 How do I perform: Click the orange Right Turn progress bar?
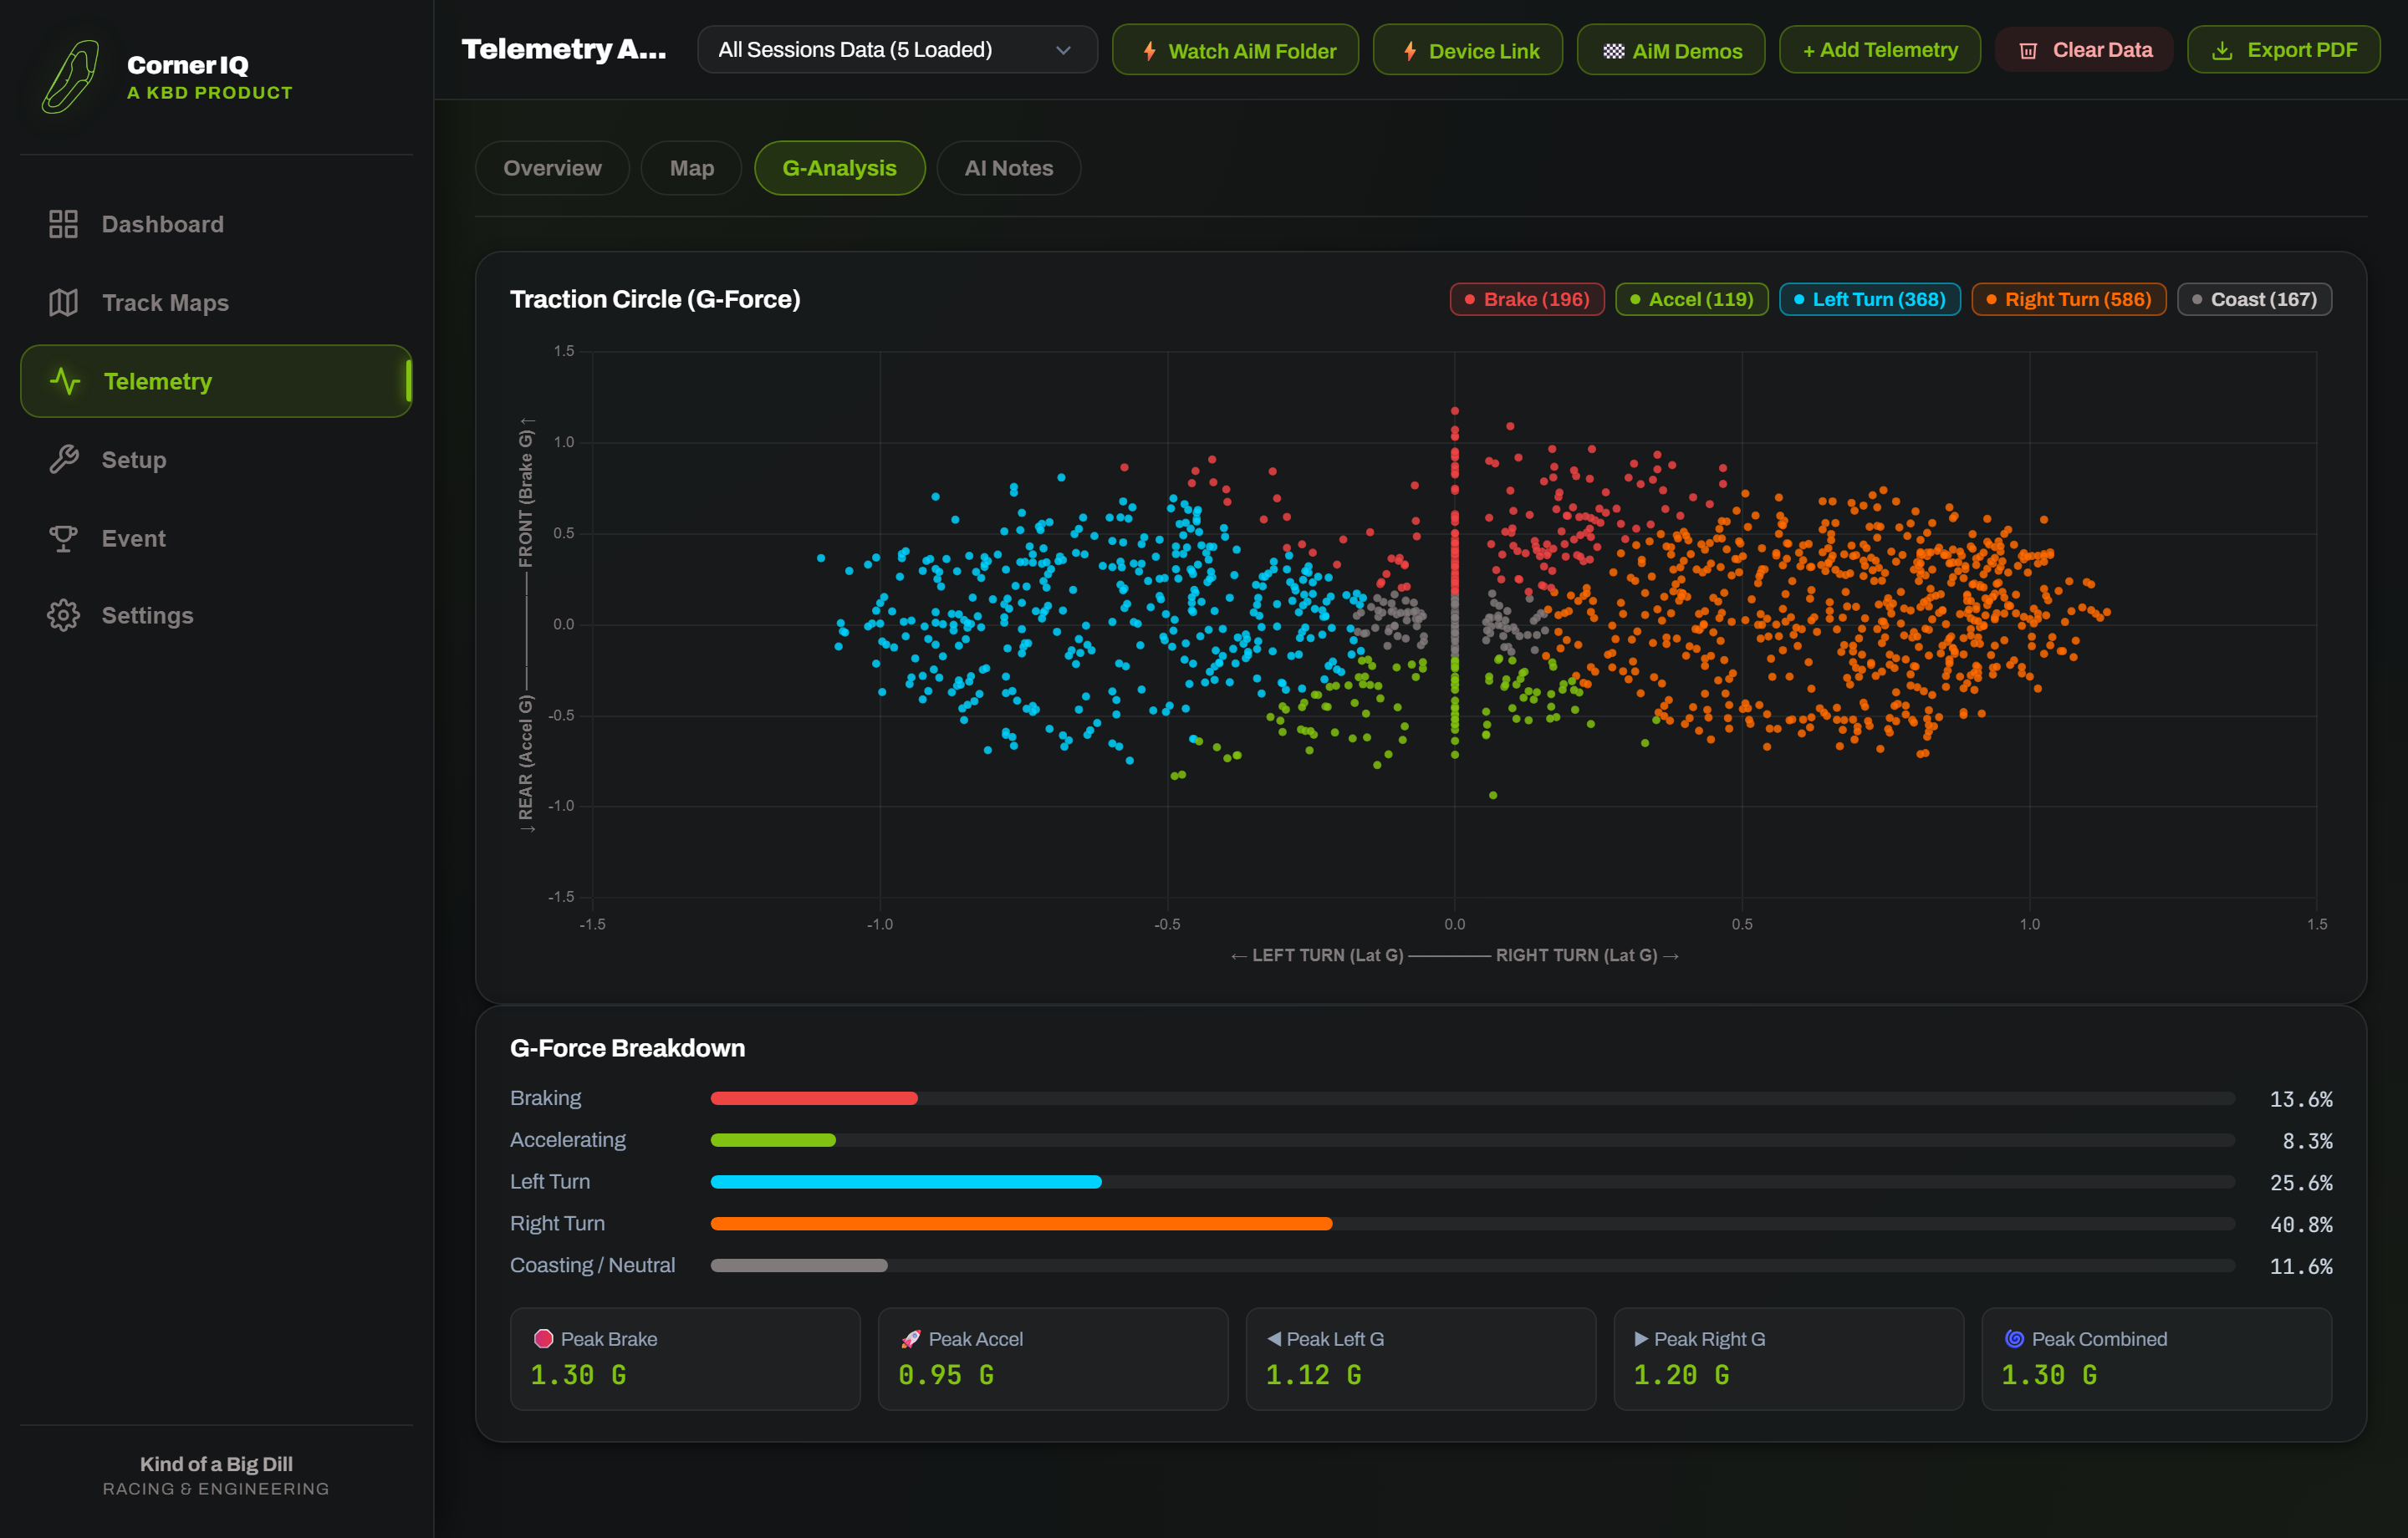[1021, 1224]
